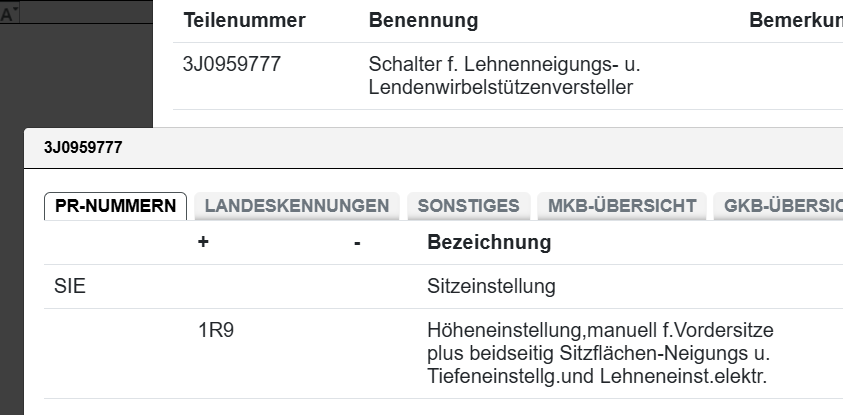The image size is (843, 415).
Task: Show the GKB-ÜBERSICHT tab
Action: pos(778,206)
